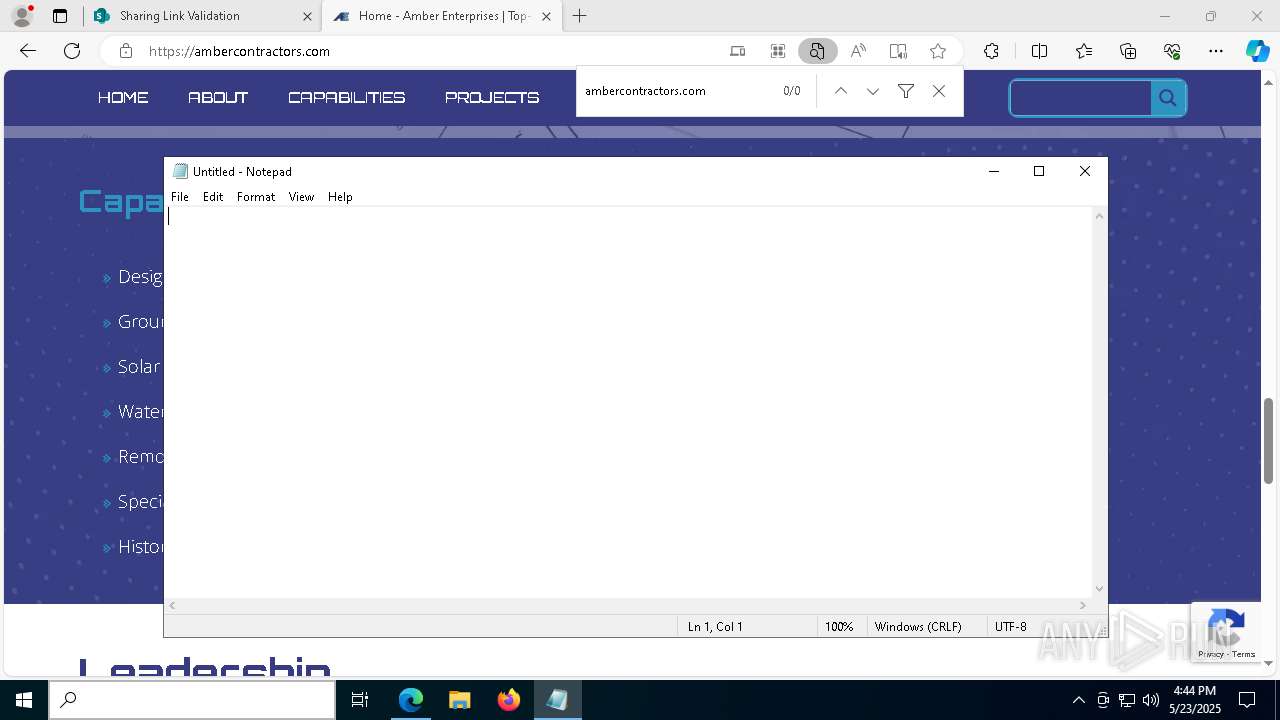View site information lock icon
This screenshot has height=720, width=1280.
(125, 51)
